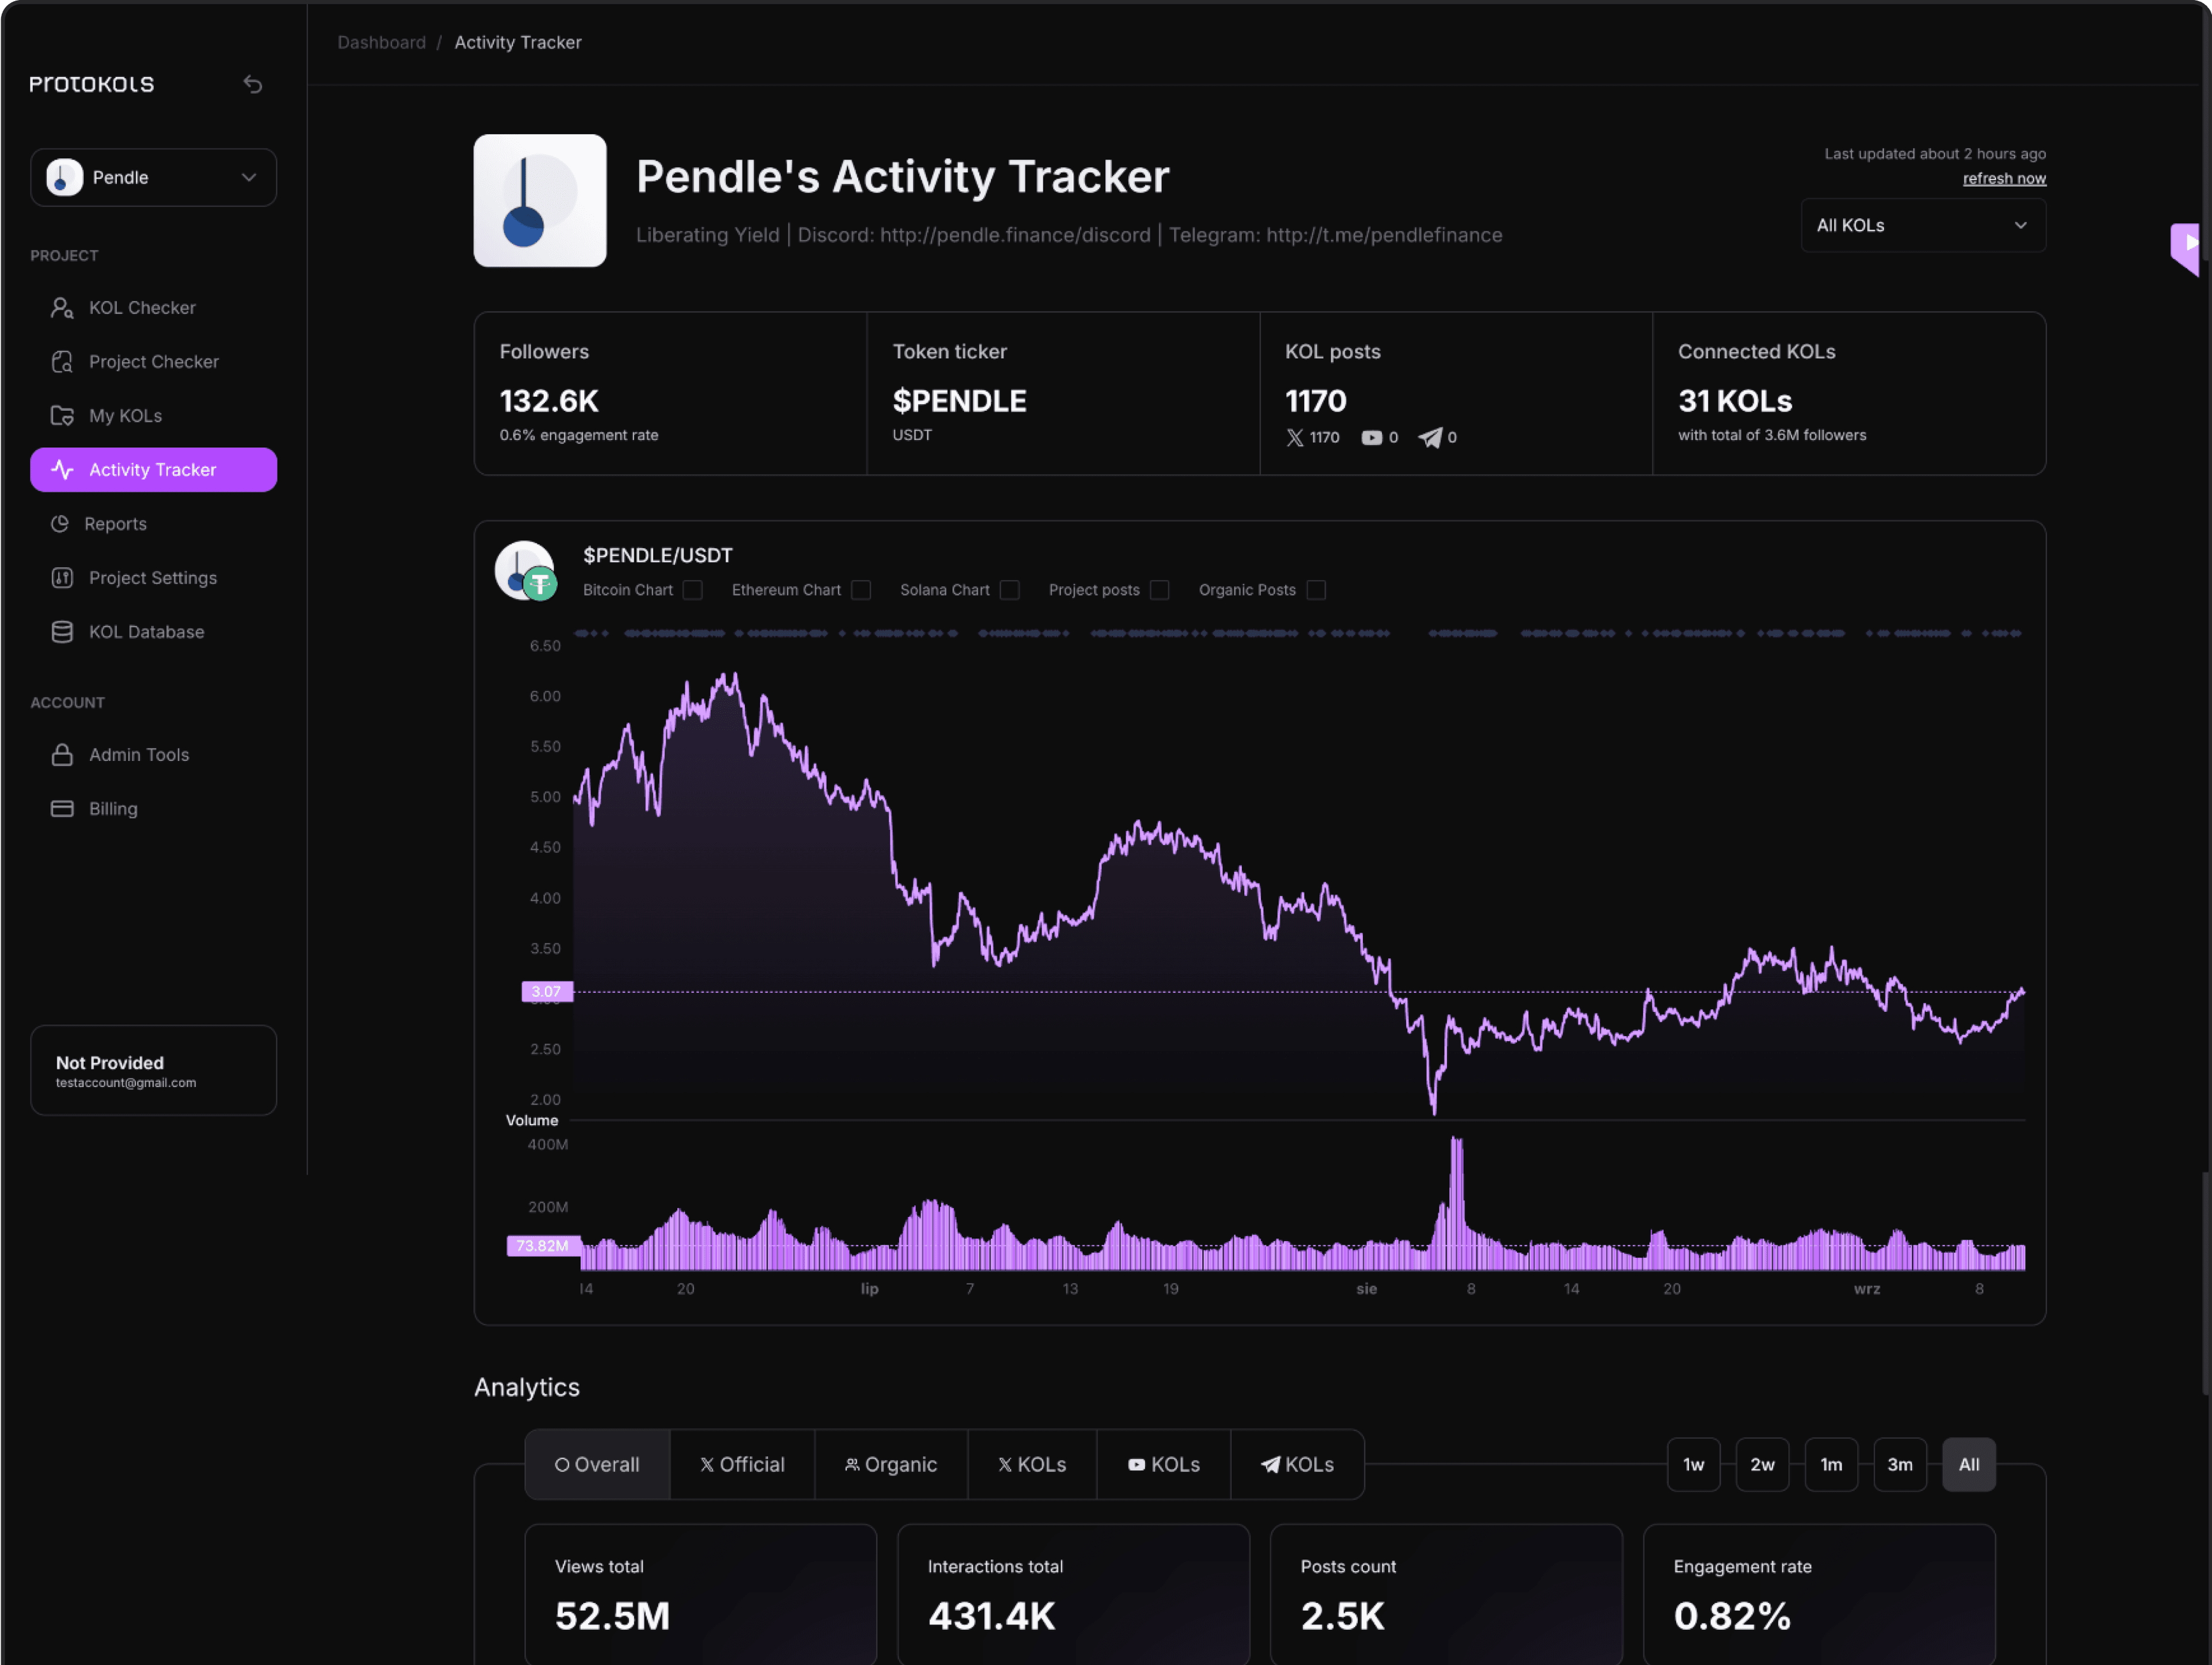Click the Not Provided account card
Screen dimensions: 2212x1665
[154, 1071]
